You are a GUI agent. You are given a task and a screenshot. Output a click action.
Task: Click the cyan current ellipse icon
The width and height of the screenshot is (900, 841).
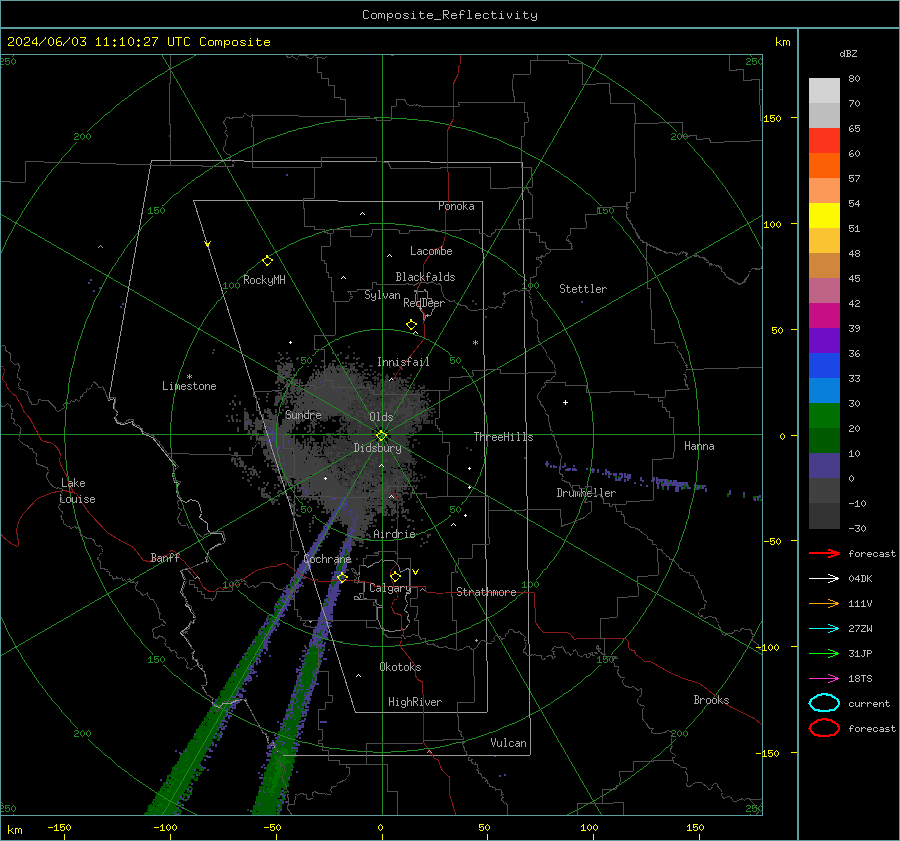point(824,703)
